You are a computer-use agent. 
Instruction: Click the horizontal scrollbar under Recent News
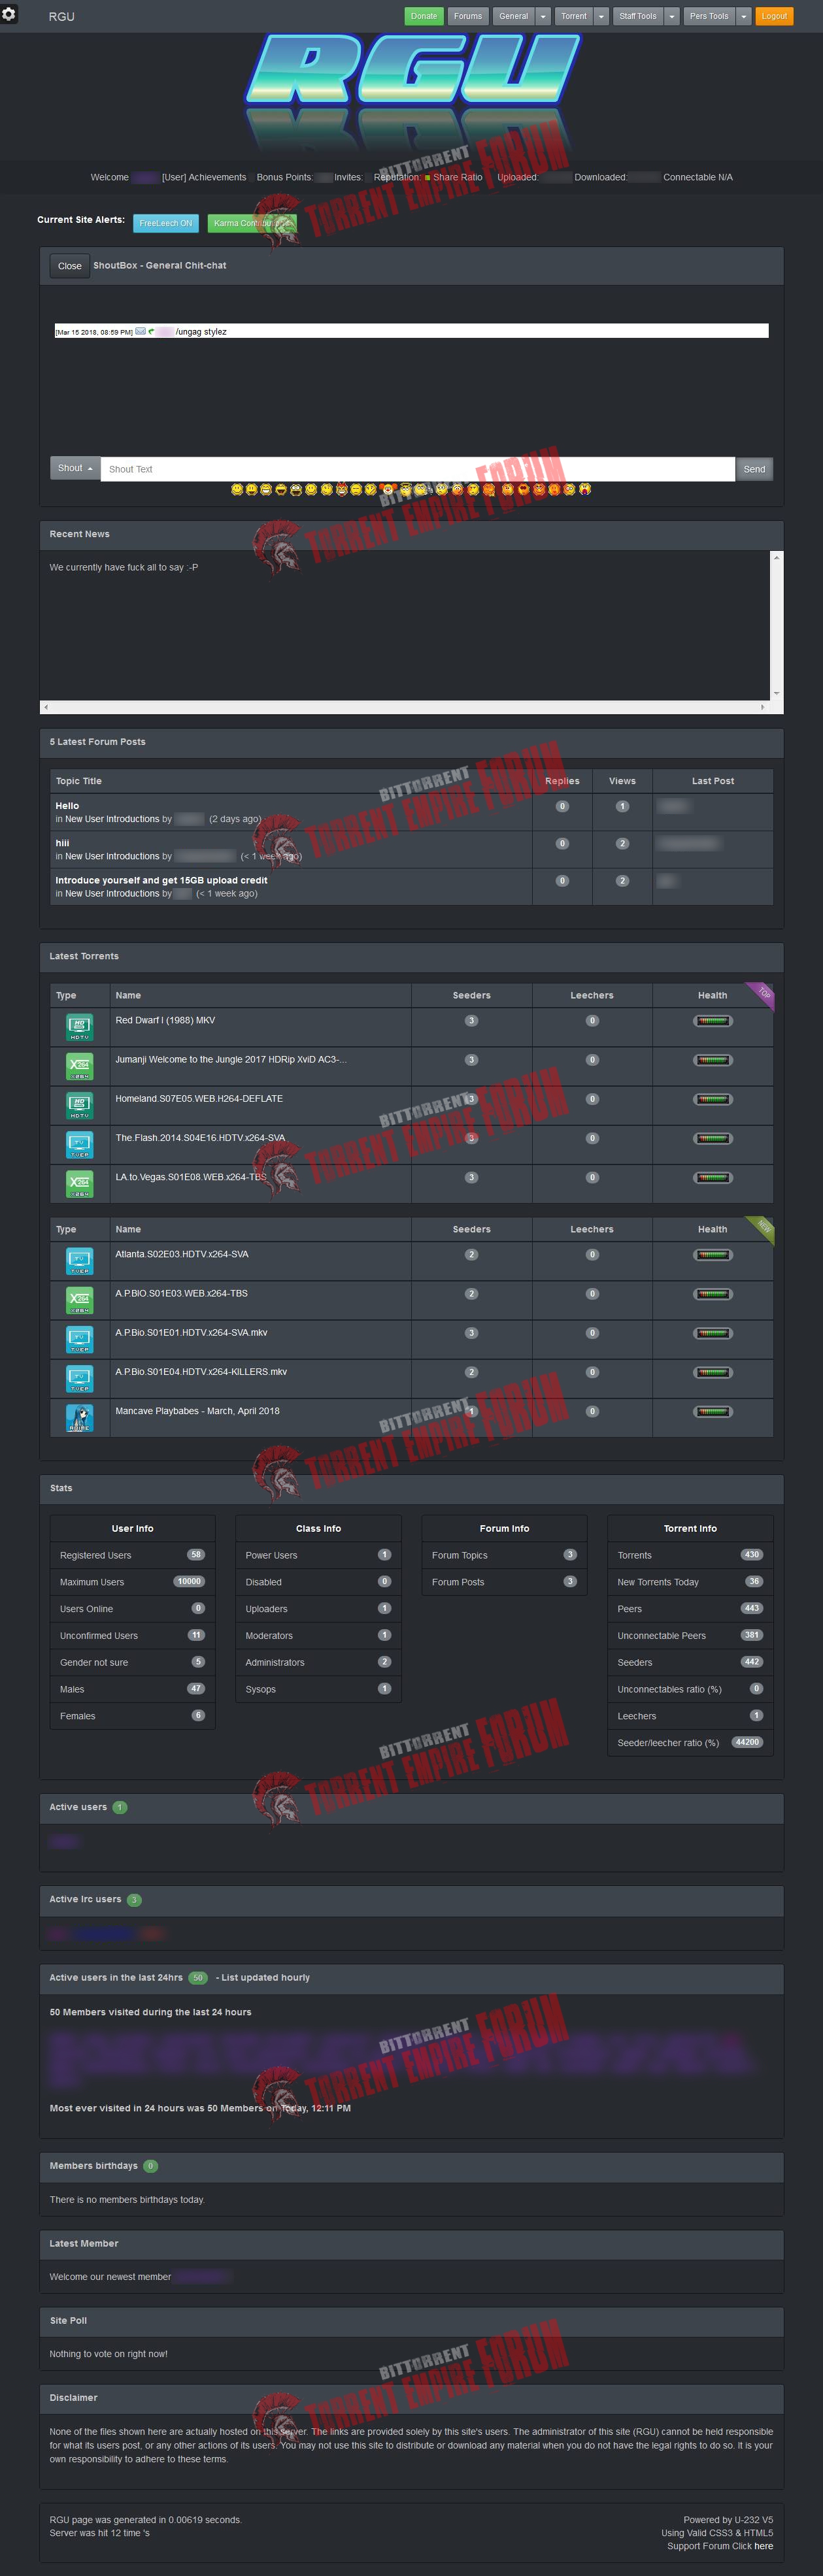click(404, 707)
